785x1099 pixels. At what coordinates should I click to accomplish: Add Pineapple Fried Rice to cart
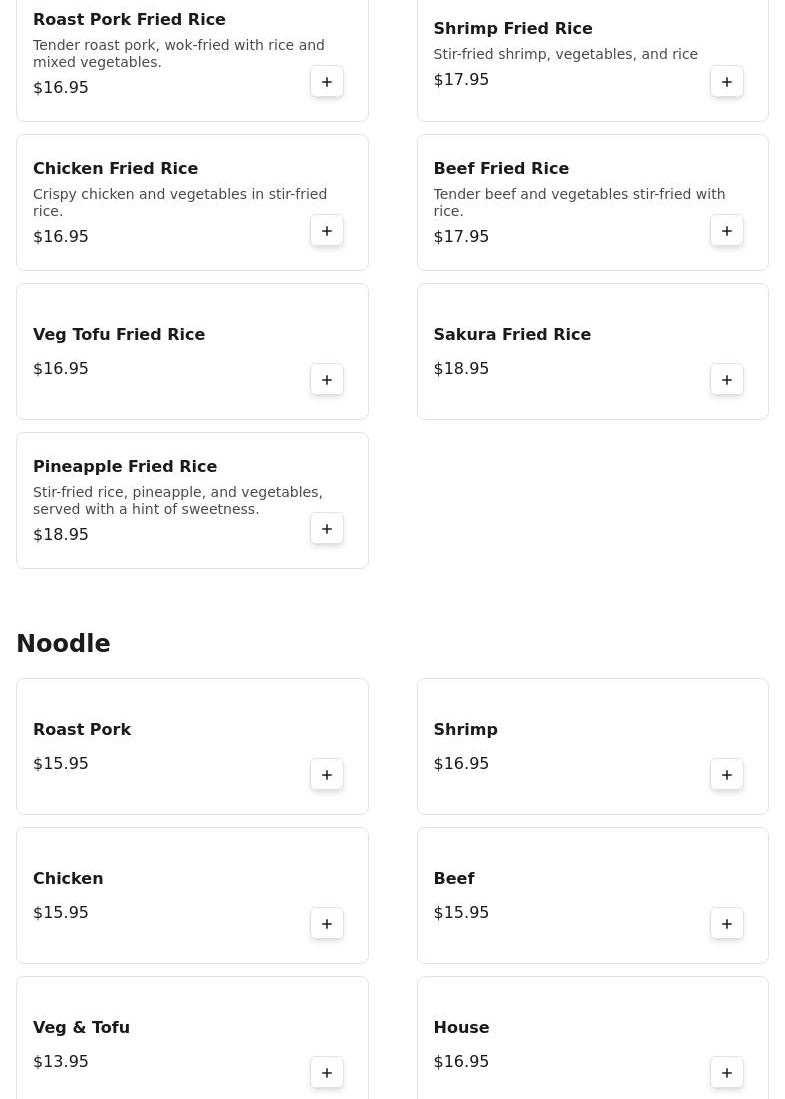point(327,529)
